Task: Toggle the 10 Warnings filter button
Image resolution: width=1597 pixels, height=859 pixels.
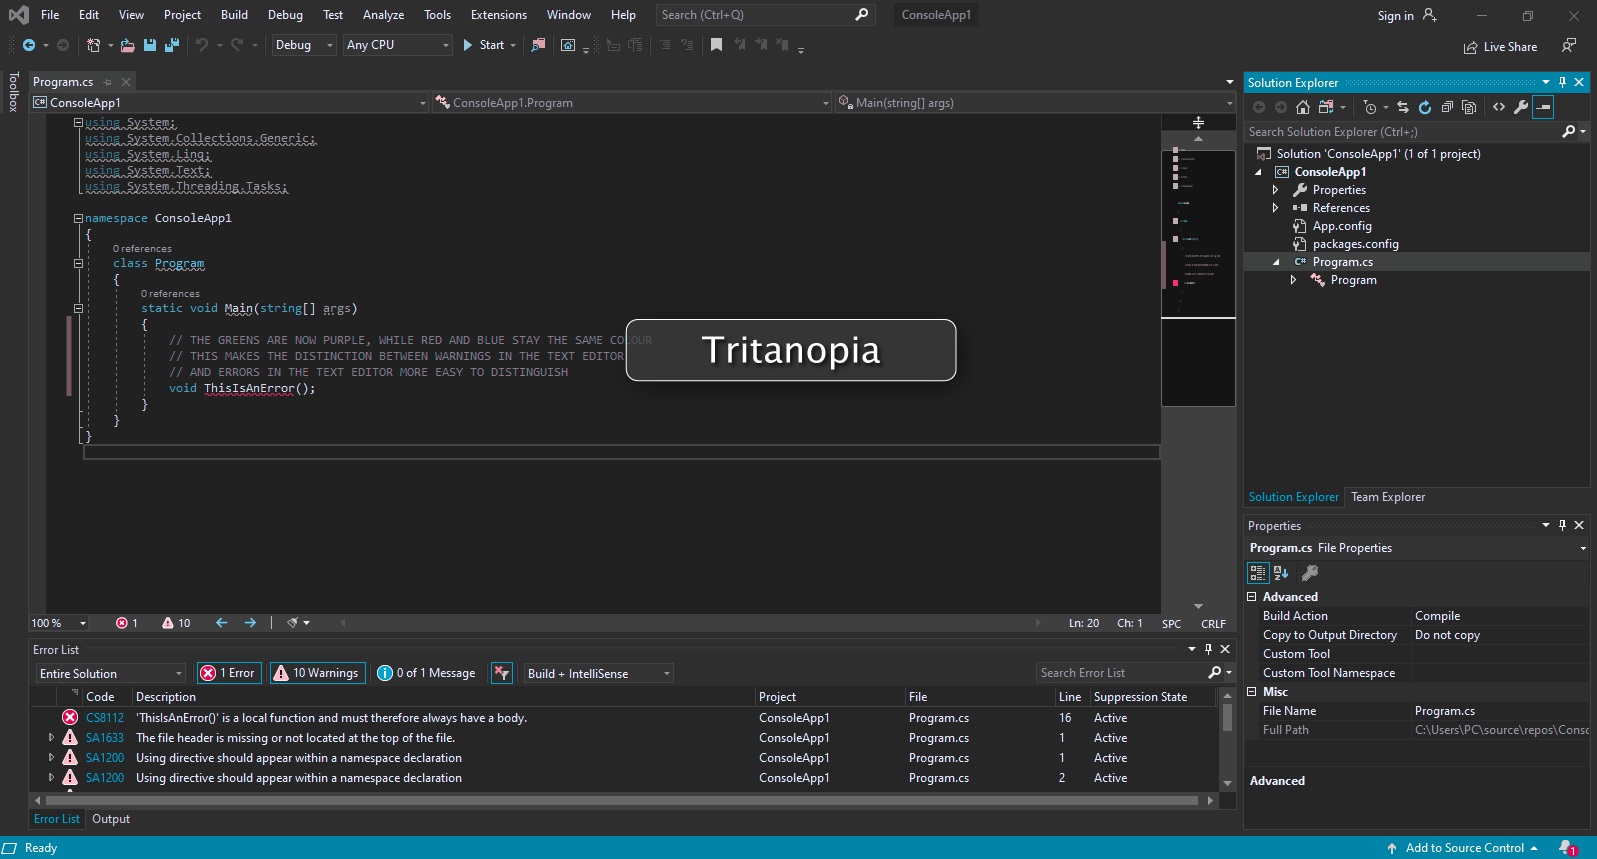Action: [x=317, y=673]
